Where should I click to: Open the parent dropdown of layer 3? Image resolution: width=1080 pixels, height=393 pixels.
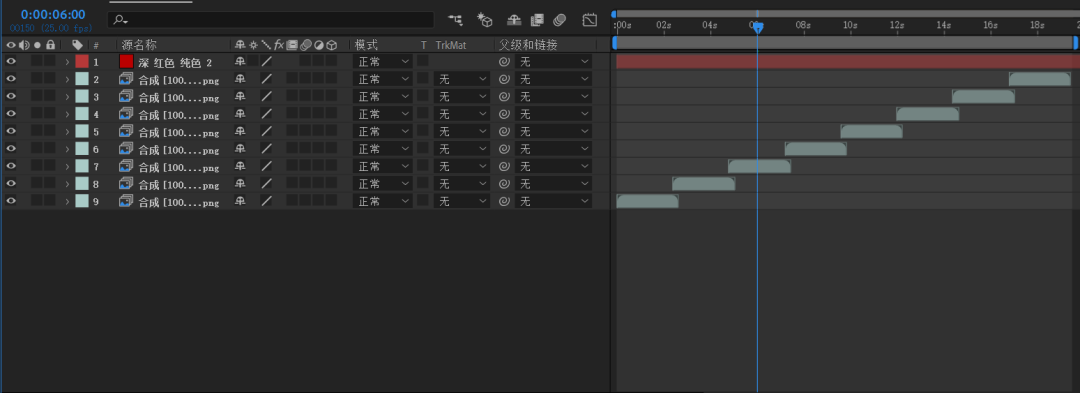[553, 96]
